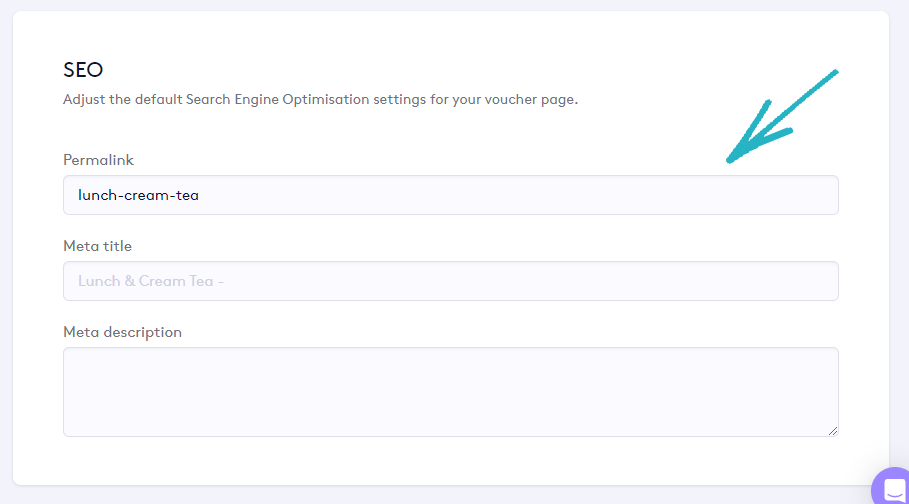This screenshot has height=504, width=909.
Task: Click the word 'Cream' in Meta title placeholder
Action: click(162, 281)
